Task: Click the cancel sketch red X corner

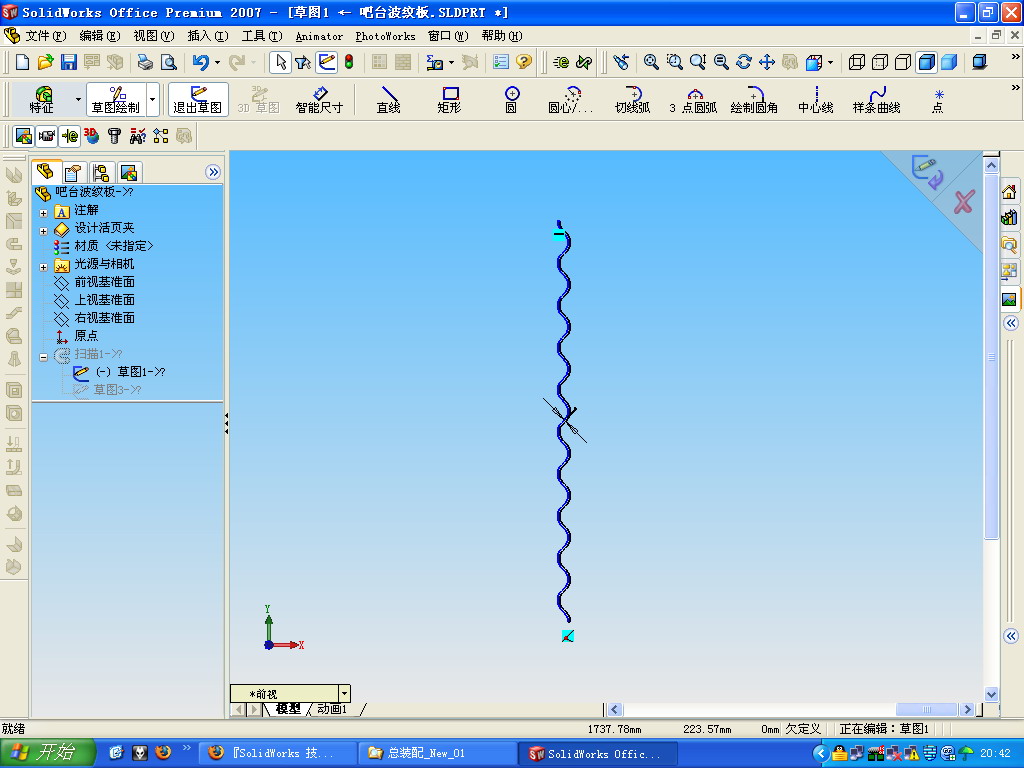Action: [x=964, y=202]
